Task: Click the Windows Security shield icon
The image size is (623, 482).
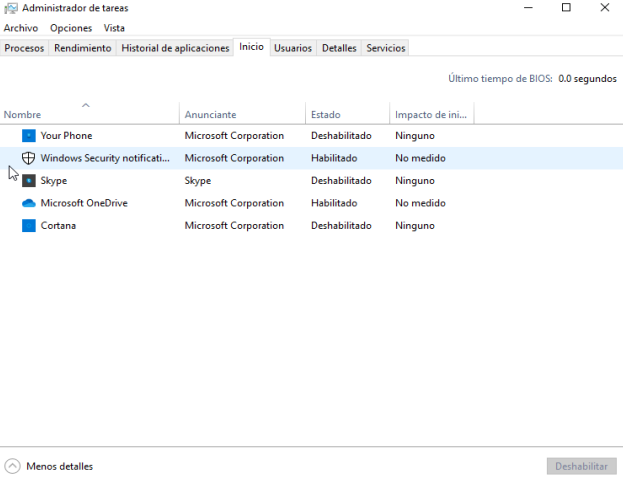Action: point(29,158)
